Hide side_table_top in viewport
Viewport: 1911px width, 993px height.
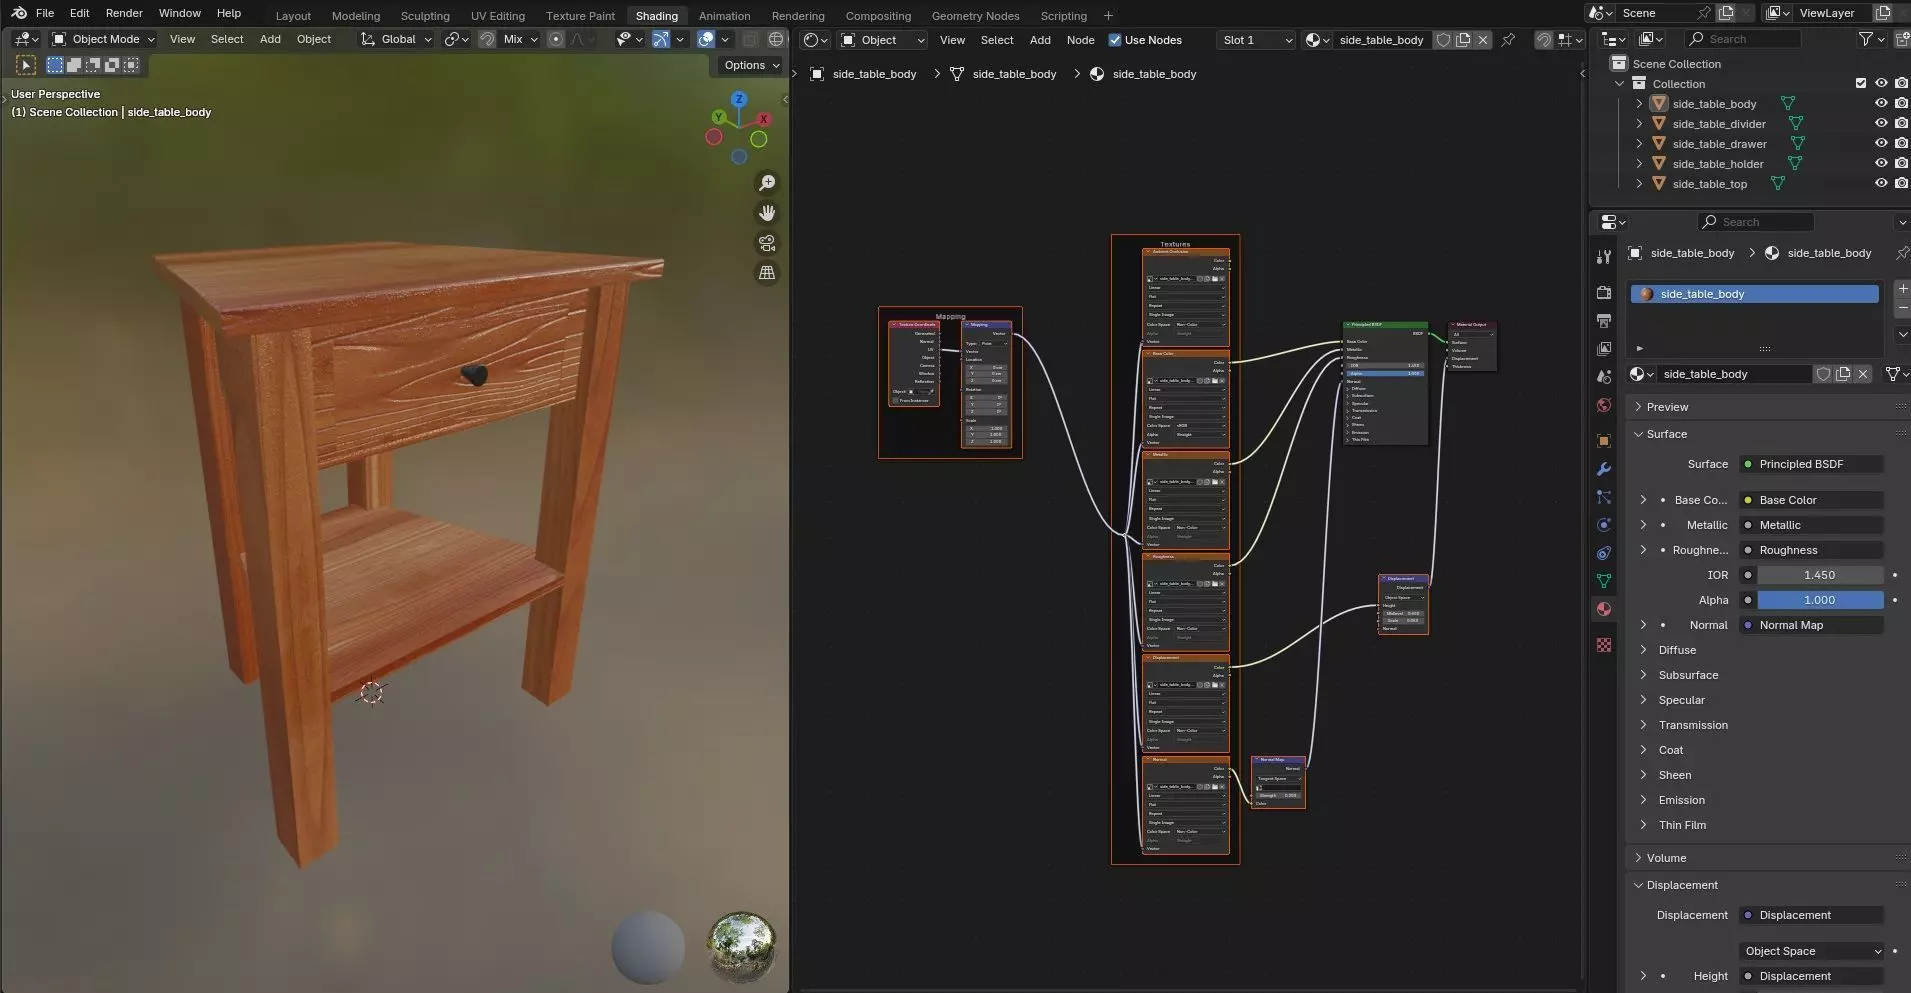point(1881,183)
